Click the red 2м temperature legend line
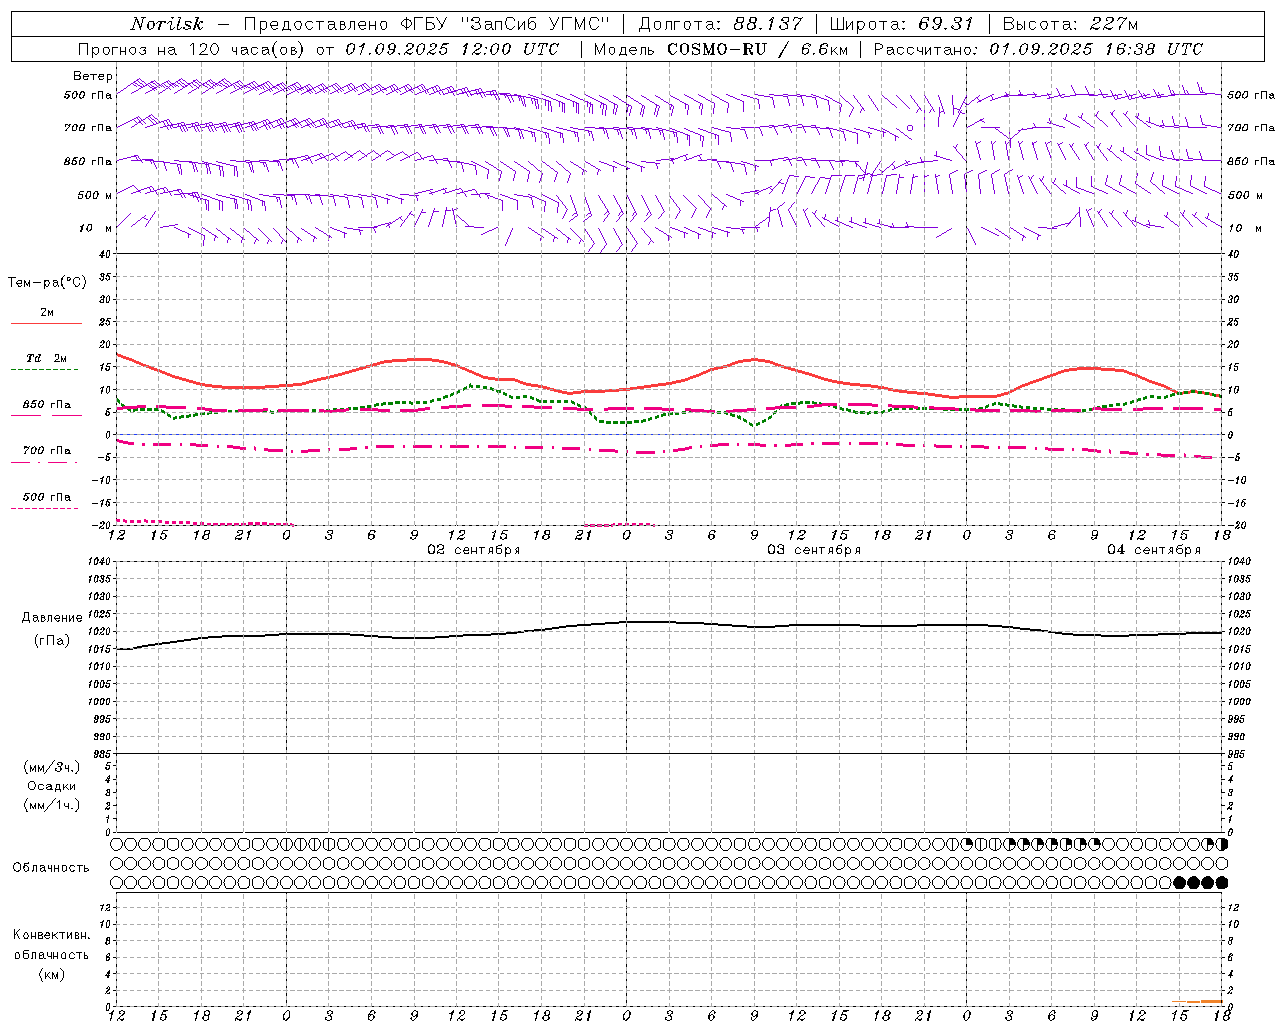Screen dimensions: 1280x1024 [x=46, y=323]
